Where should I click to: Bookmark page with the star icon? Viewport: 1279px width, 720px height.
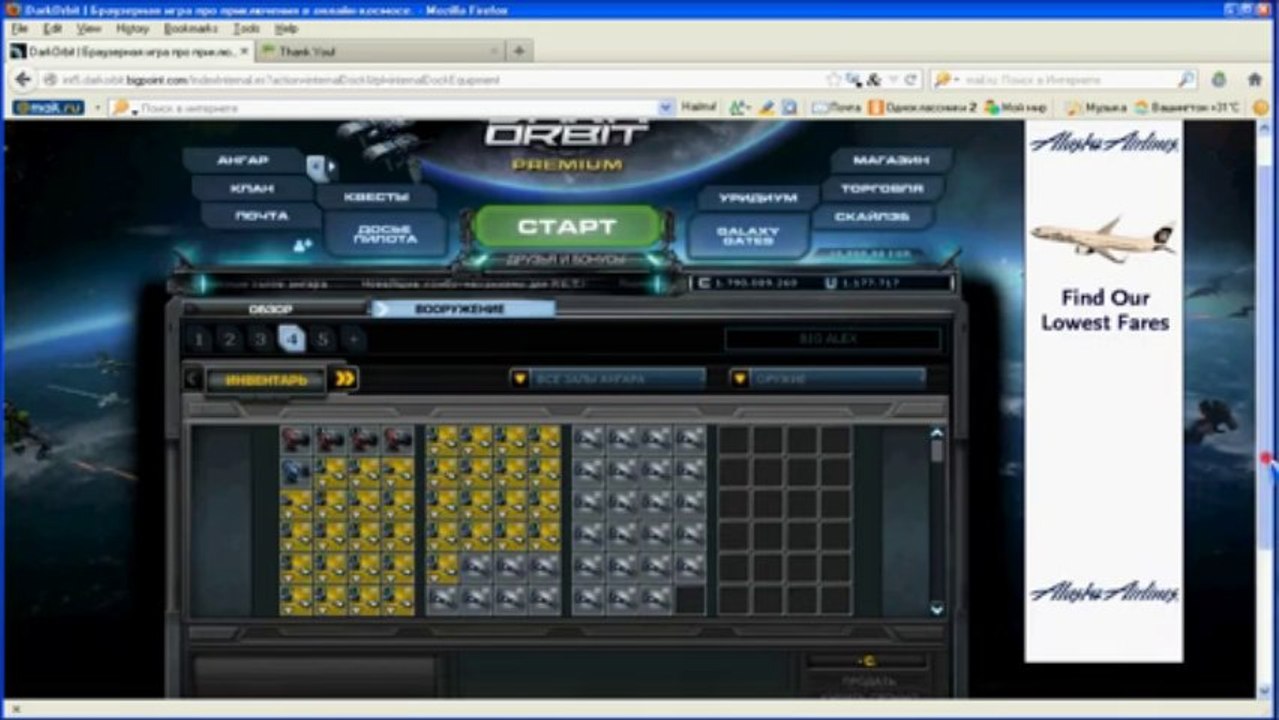[833, 79]
